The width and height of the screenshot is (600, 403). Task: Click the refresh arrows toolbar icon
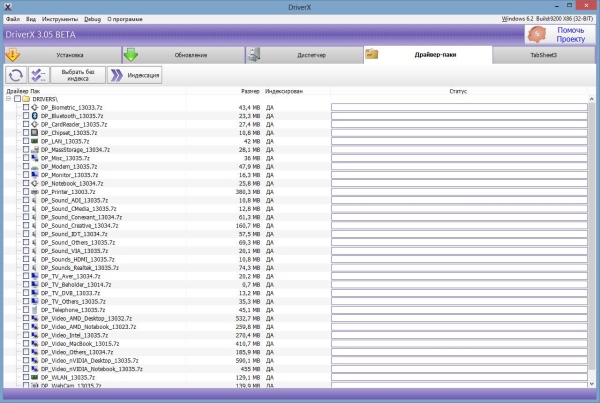[x=16, y=75]
